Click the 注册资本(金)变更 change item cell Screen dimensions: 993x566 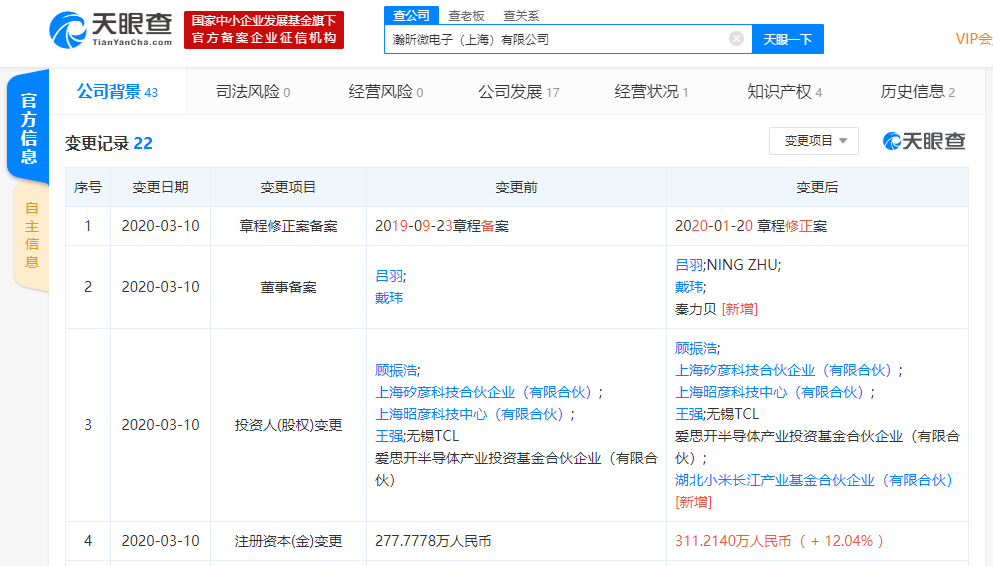click(288, 541)
